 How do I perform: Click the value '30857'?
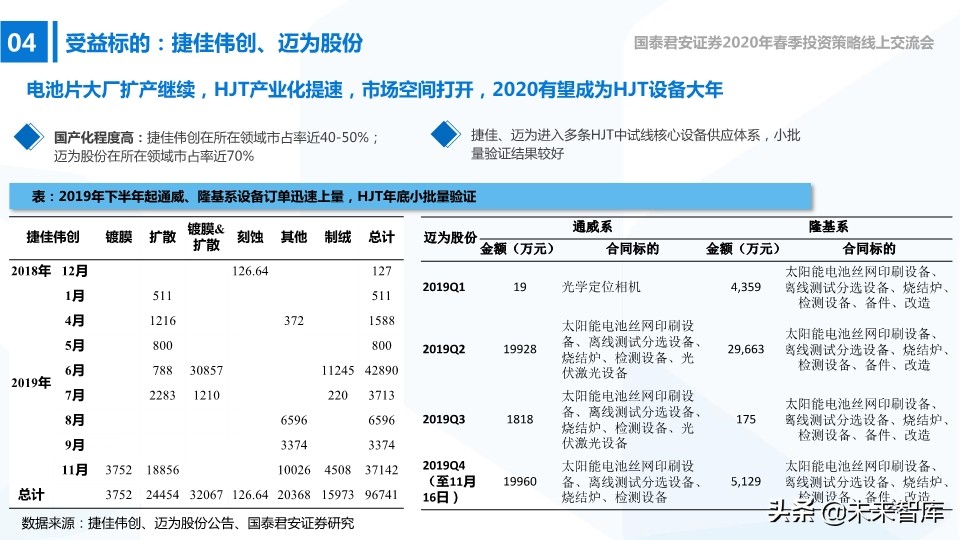(206, 370)
